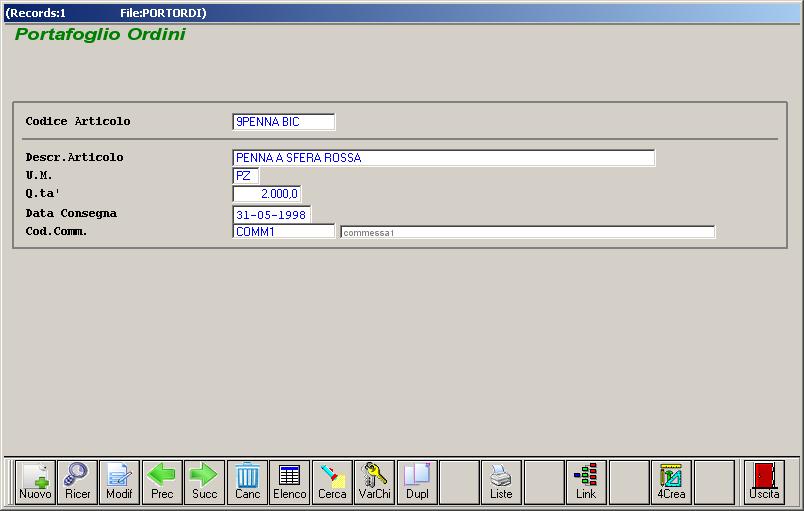The image size is (804, 511).
Task: Click the Data Consegna date field
Action: [271, 215]
